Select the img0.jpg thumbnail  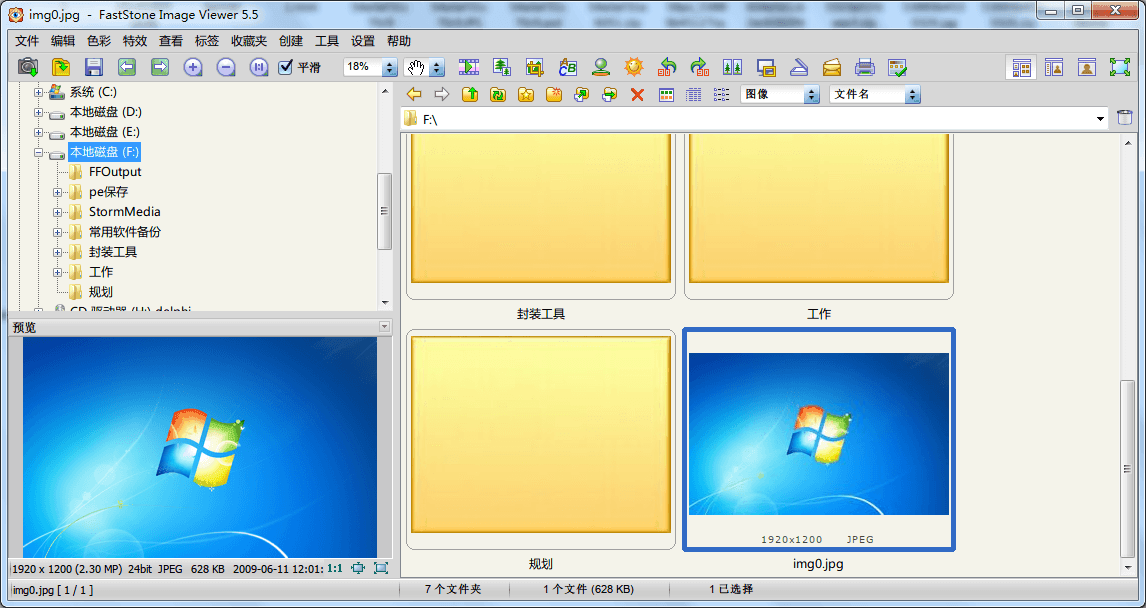point(819,439)
